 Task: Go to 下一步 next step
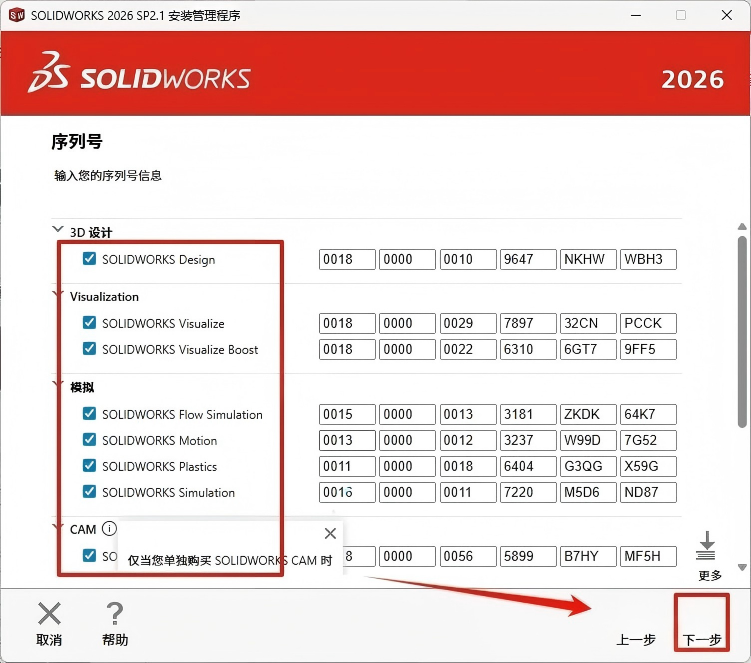click(x=702, y=640)
